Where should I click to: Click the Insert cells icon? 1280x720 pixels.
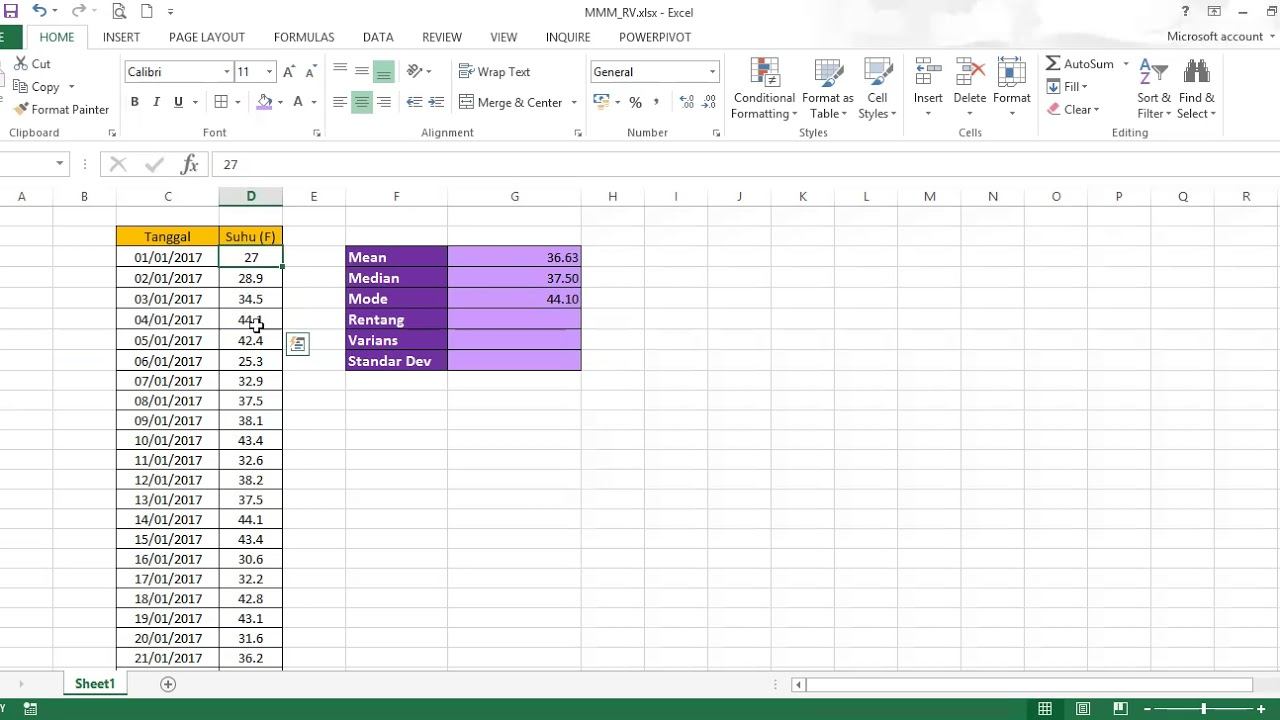[928, 73]
